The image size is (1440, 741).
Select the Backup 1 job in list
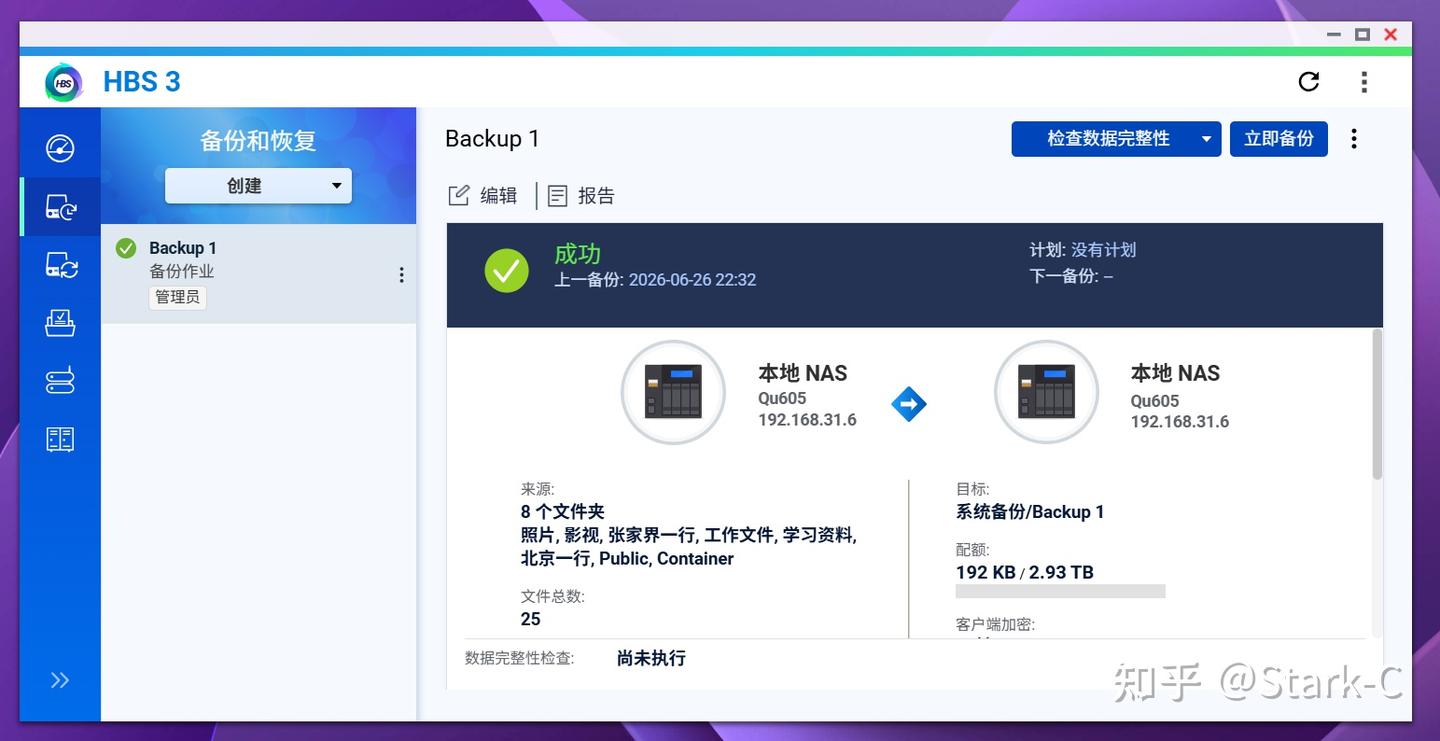[259, 273]
